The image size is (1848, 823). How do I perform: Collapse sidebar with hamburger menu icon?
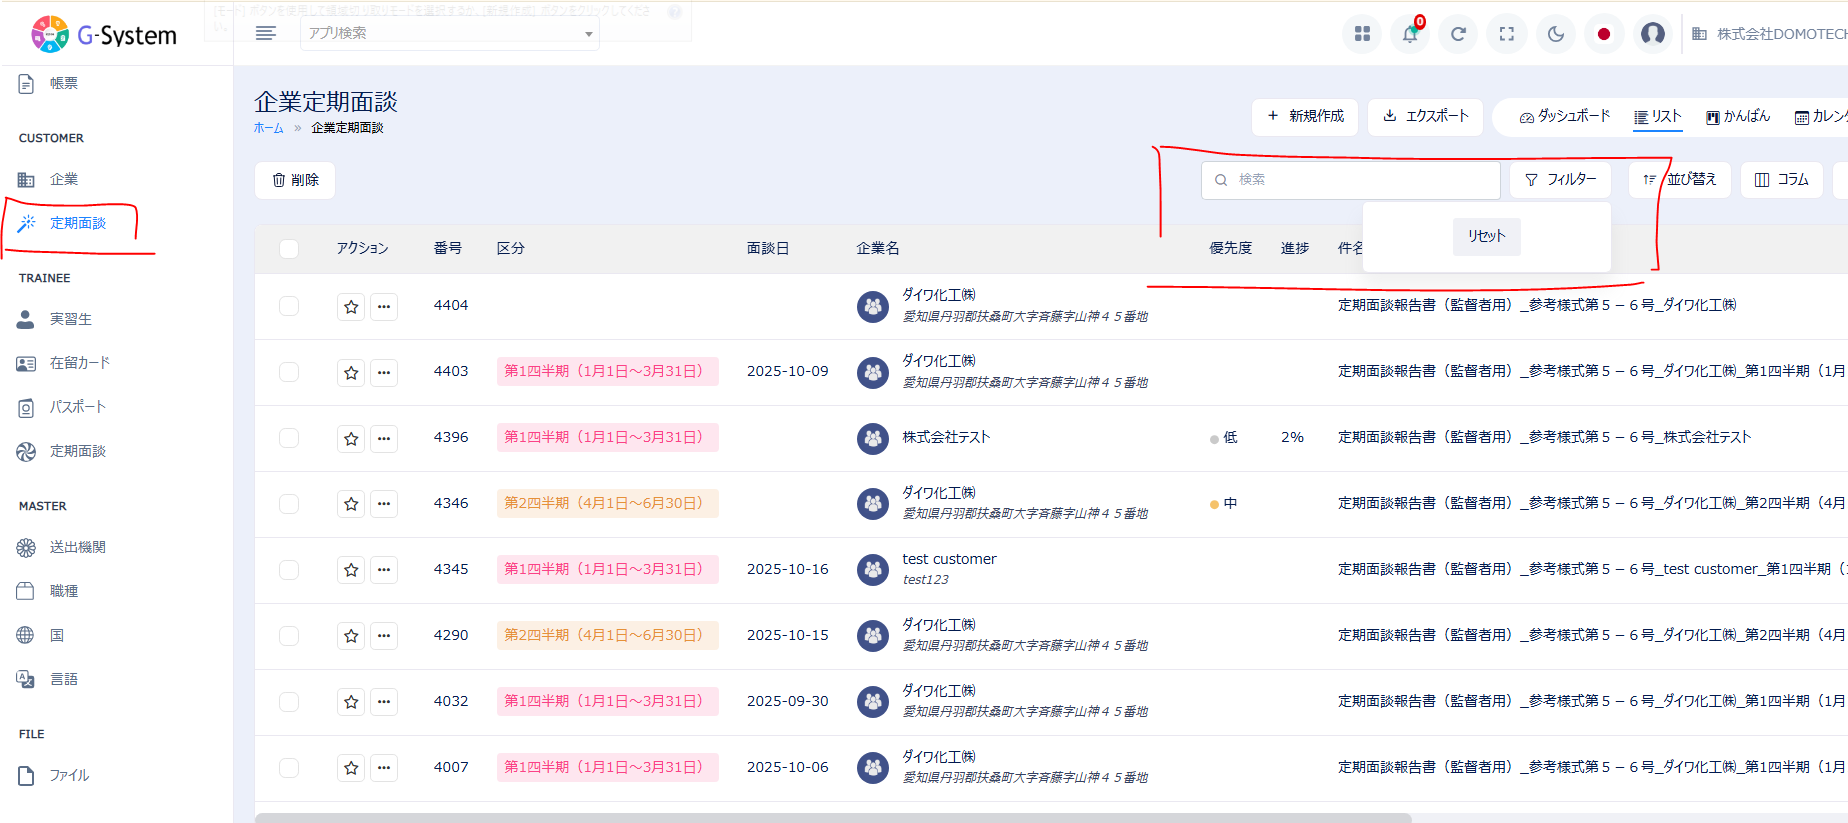265,33
